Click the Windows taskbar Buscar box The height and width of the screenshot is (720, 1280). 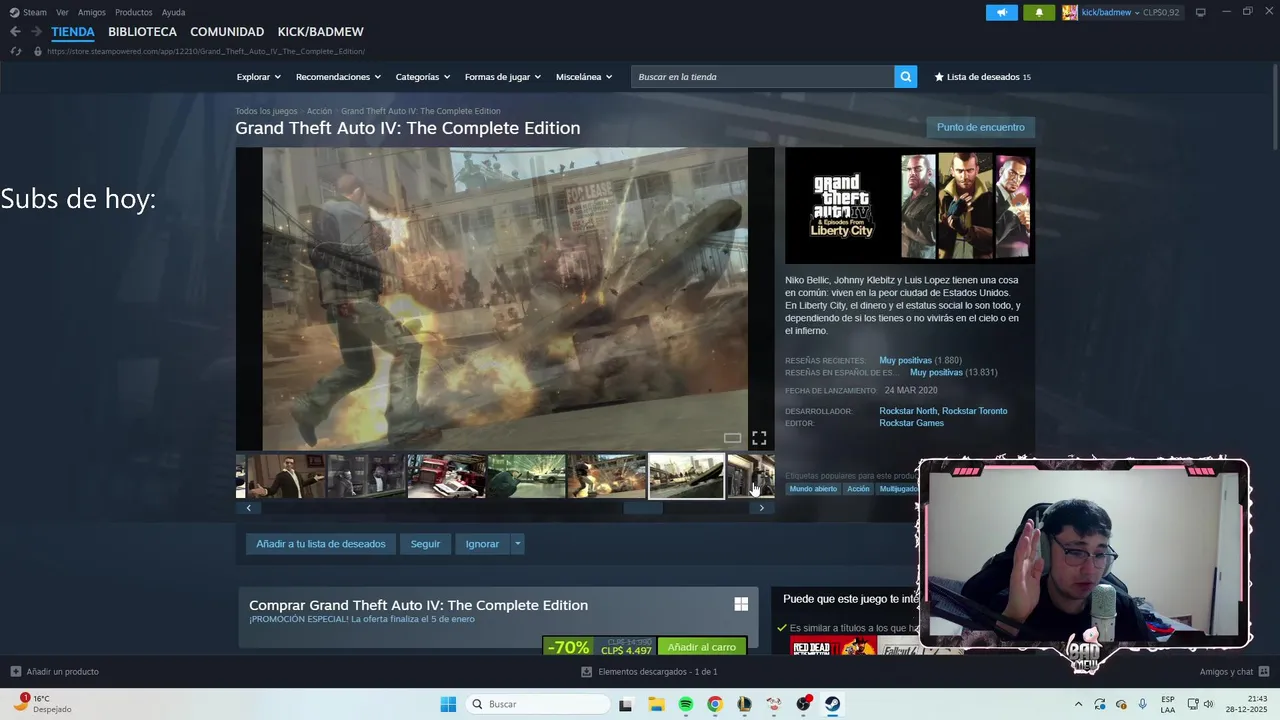coord(539,704)
